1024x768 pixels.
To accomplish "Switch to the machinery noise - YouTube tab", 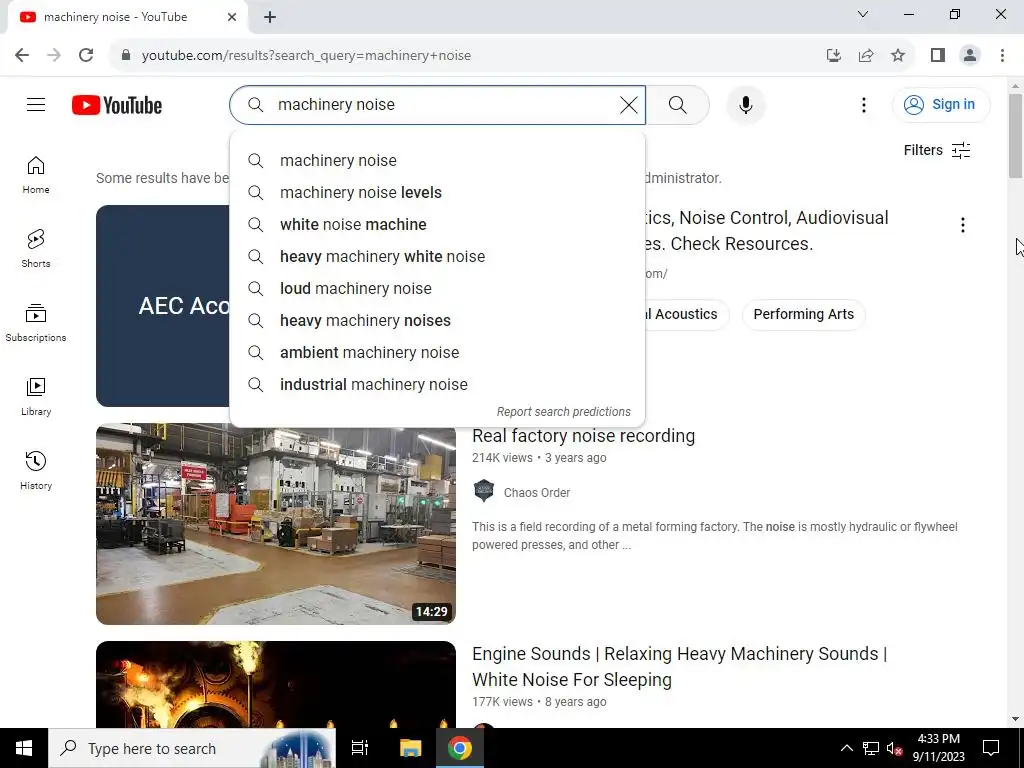I will point(127,17).
